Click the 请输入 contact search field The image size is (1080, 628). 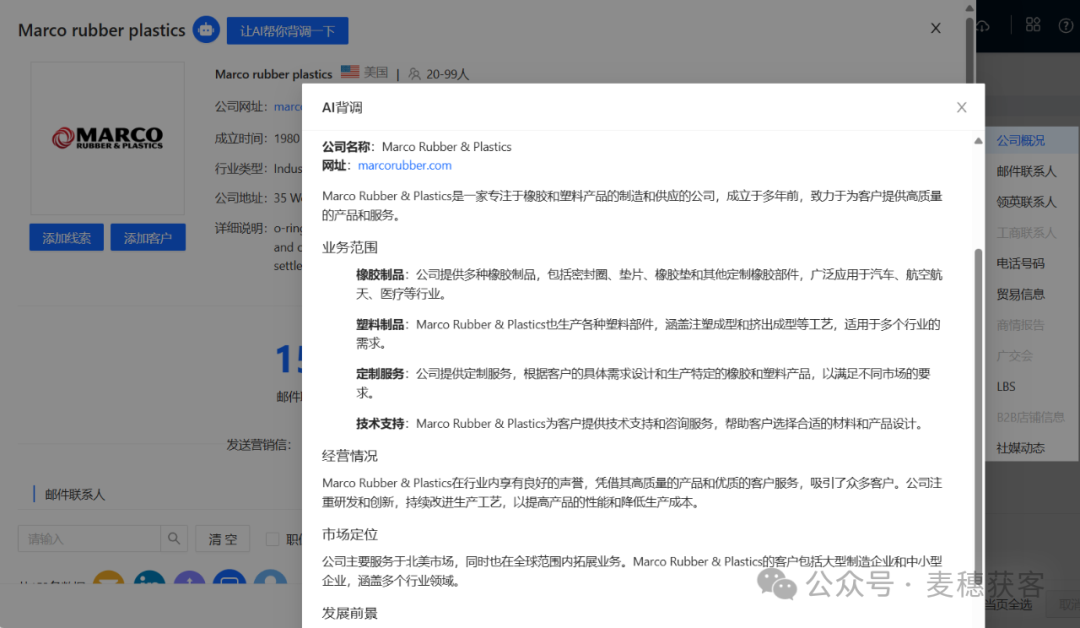pyautogui.click(x=90, y=539)
